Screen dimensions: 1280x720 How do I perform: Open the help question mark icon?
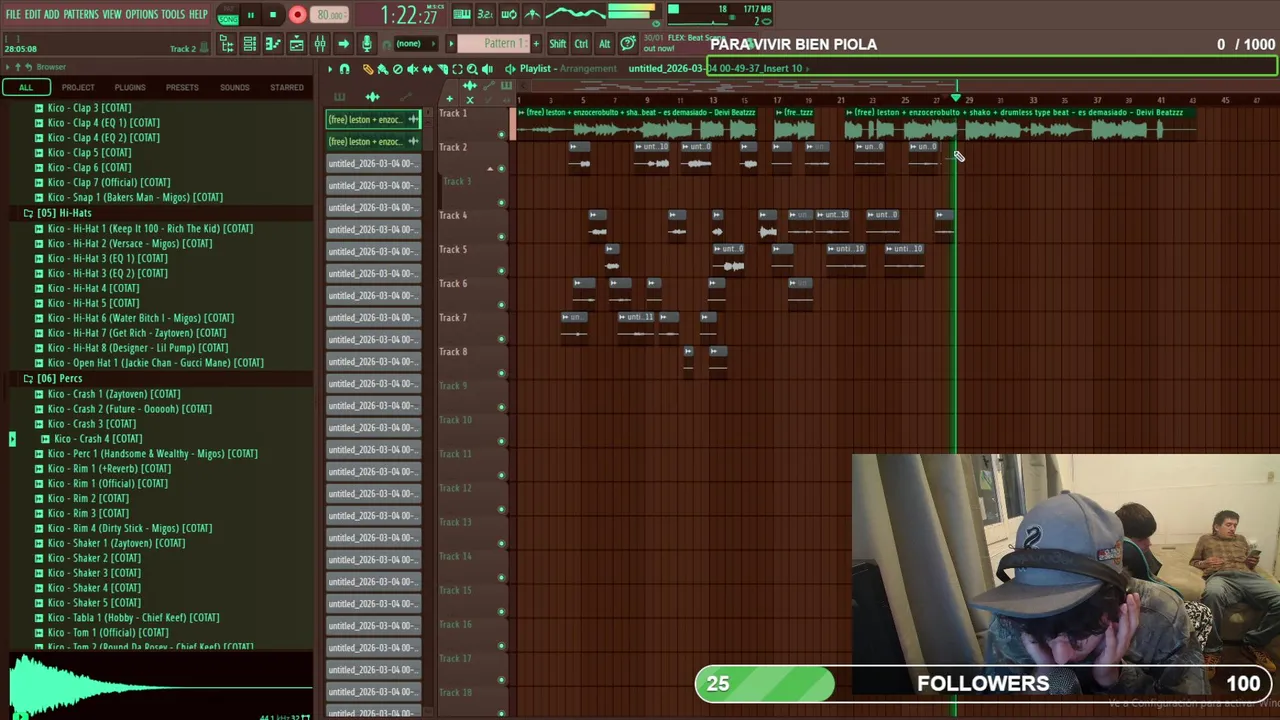[x=627, y=44]
